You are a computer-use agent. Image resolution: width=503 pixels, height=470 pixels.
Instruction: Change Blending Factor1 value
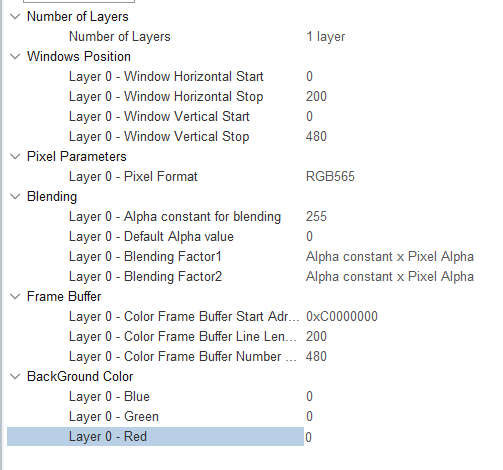click(390, 257)
